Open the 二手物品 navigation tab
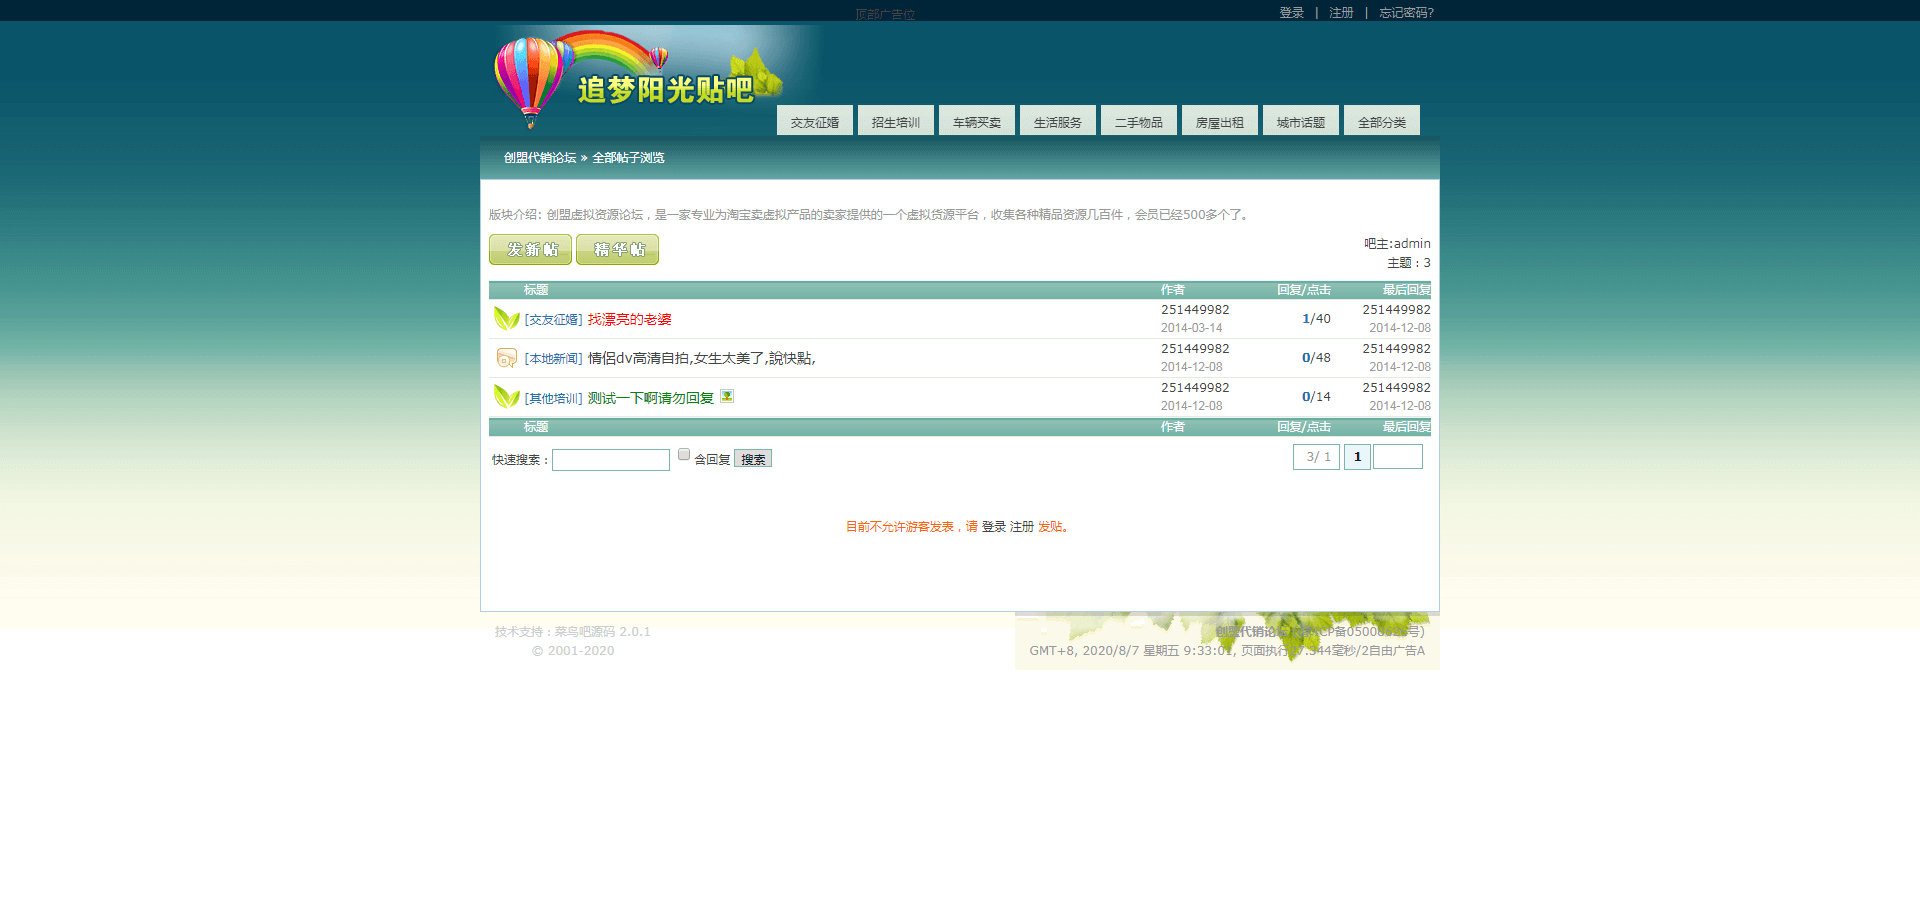Screen dimensions: 1920x921 (1138, 122)
